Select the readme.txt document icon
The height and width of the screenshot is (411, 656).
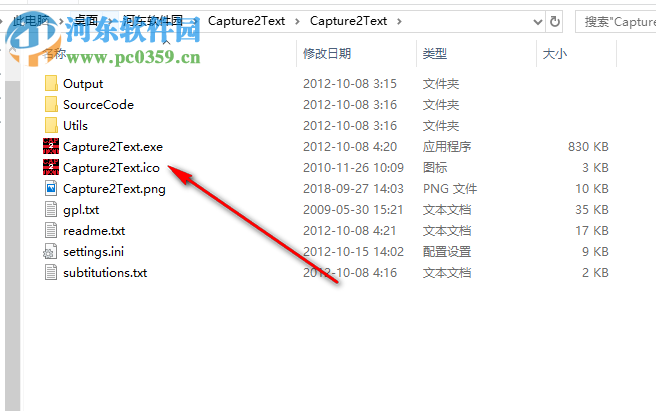tap(51, 230)
